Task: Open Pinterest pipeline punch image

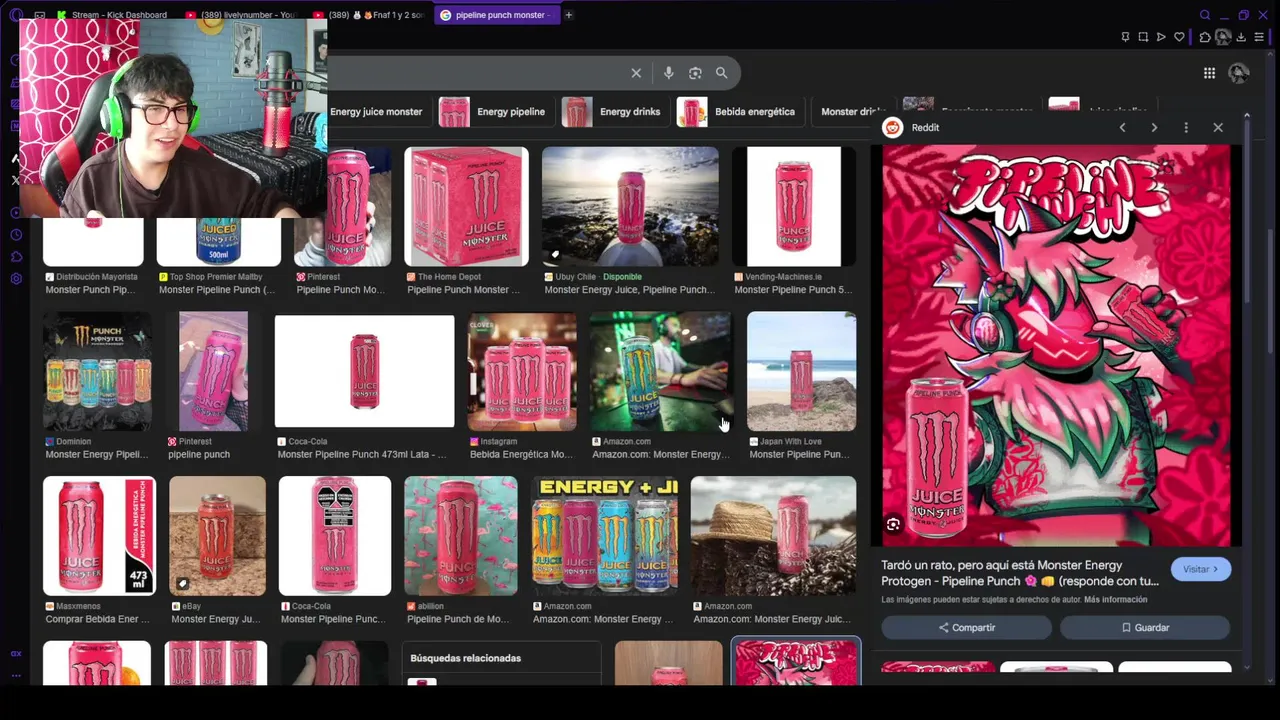Action: [213, 371]
